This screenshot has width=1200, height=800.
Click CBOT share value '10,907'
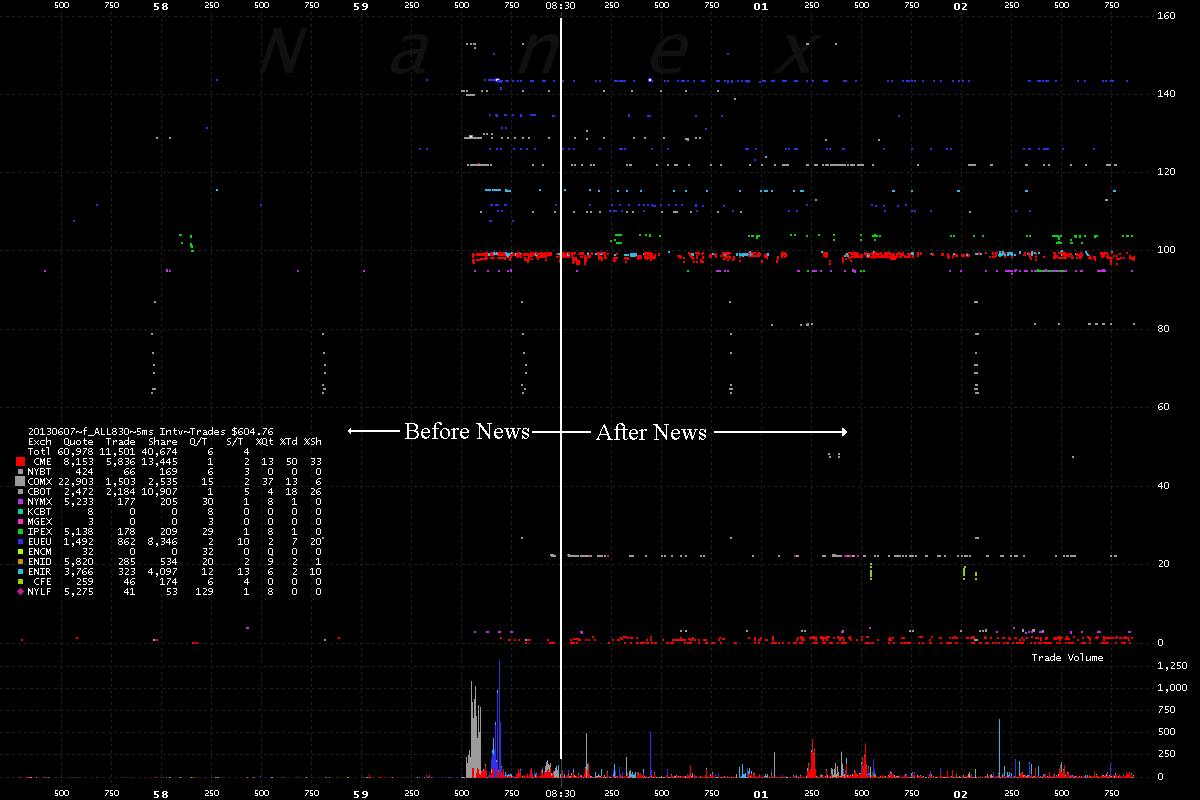[160, 491]
